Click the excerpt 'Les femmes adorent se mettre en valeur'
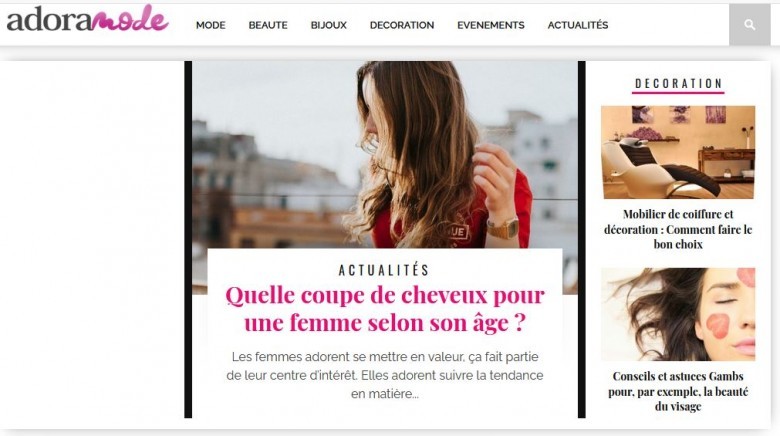 385,375
